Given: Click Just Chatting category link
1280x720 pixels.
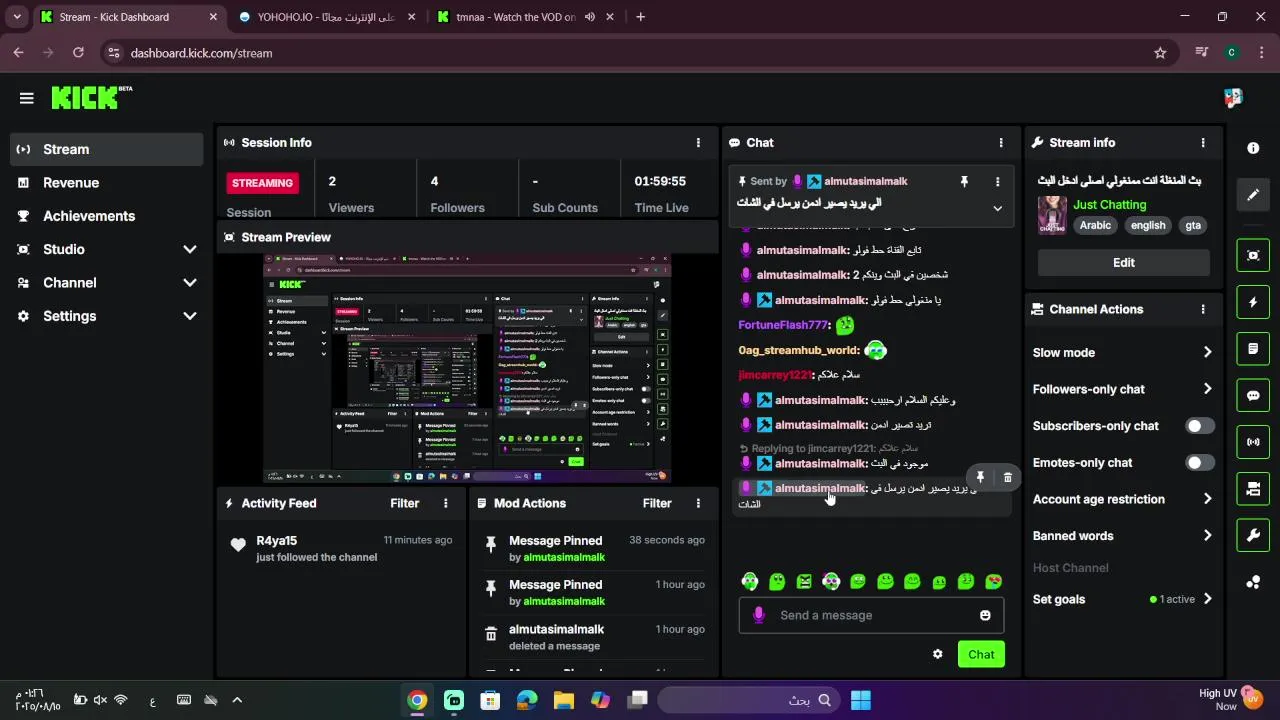Looking at the screenshot, I should pos(1109,205).
